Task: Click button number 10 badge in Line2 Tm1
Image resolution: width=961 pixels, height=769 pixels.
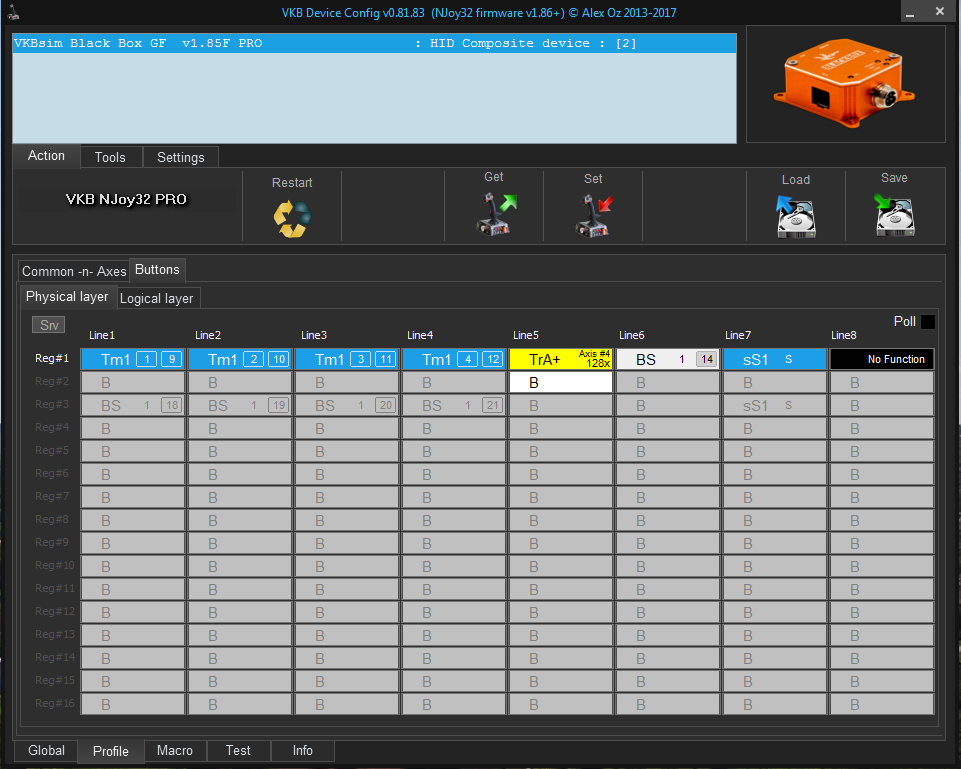Action: coord(279,359)
